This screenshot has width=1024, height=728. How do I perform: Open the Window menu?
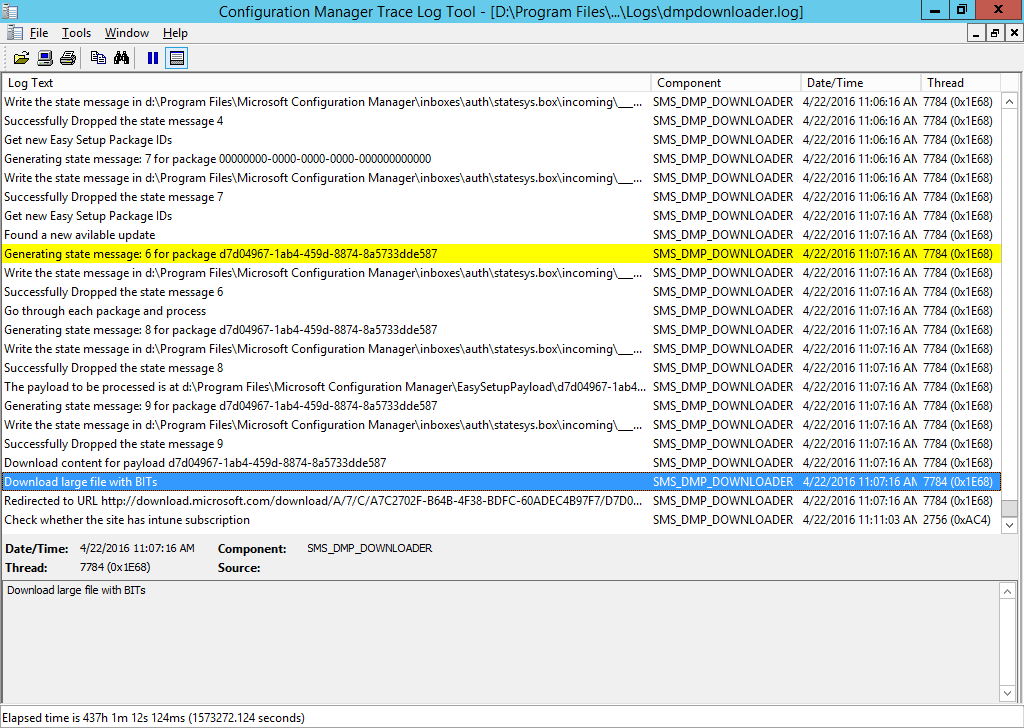[127, 33]
